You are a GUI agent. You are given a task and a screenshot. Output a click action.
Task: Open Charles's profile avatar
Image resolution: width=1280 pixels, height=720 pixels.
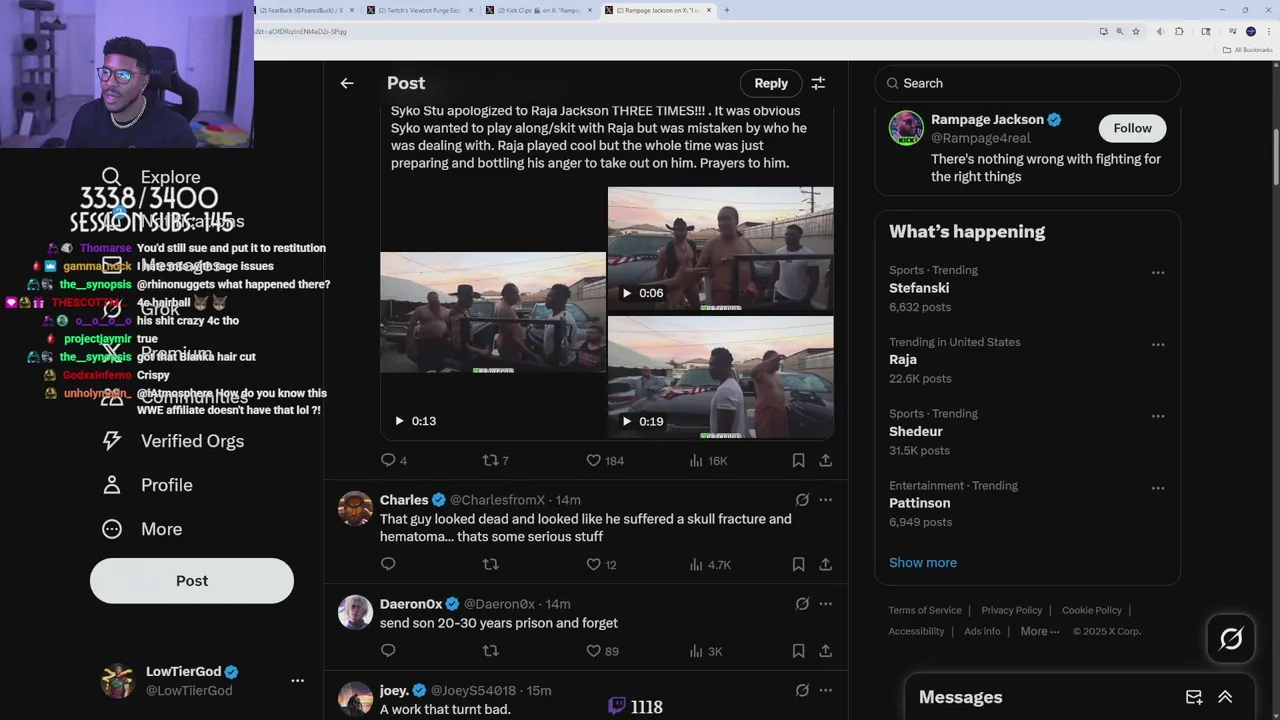(355, 508)
